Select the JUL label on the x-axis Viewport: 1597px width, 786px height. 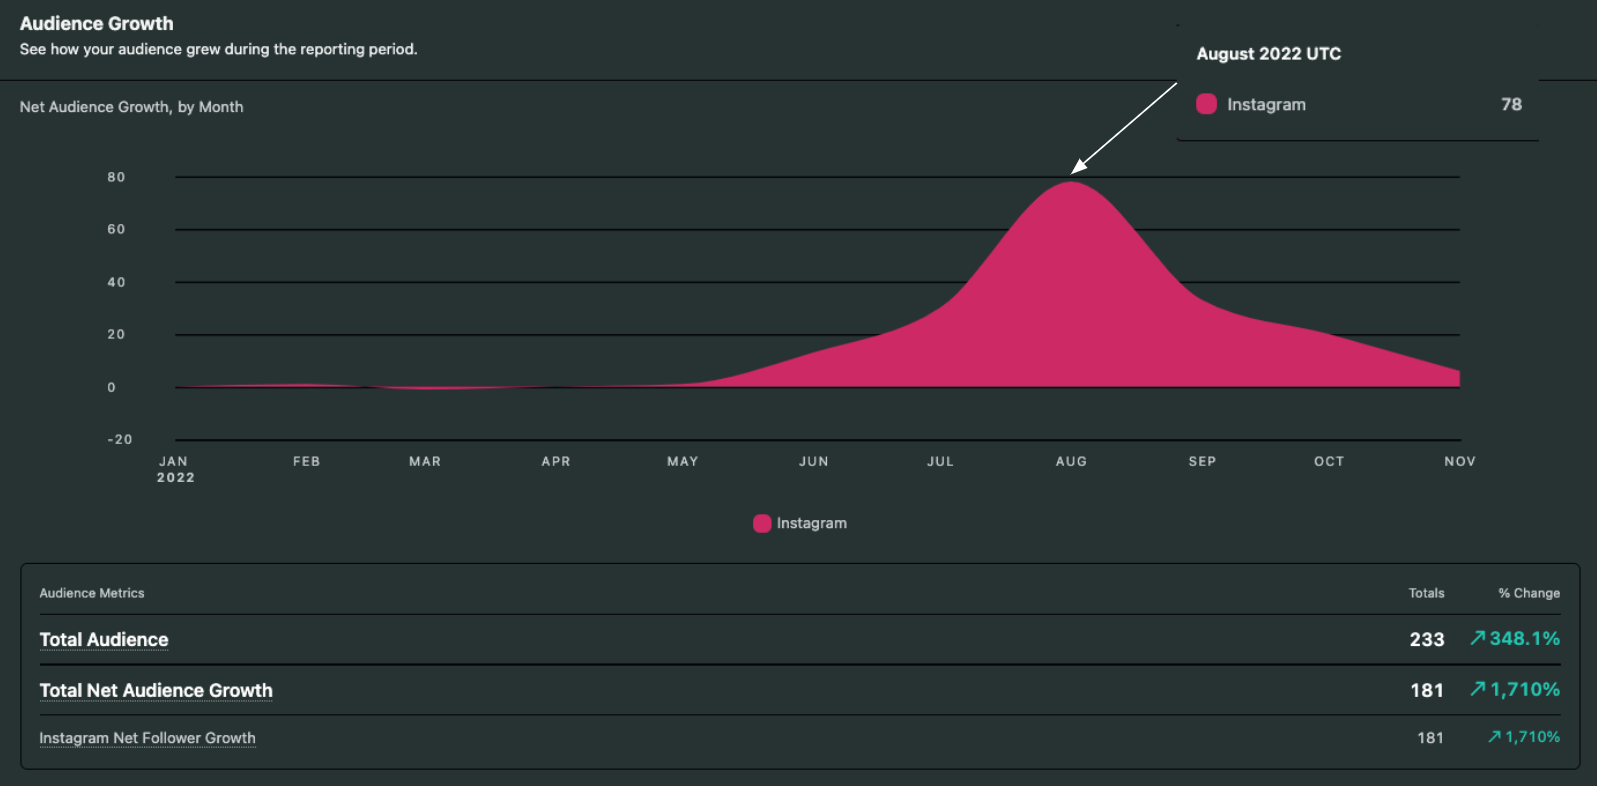940,461
